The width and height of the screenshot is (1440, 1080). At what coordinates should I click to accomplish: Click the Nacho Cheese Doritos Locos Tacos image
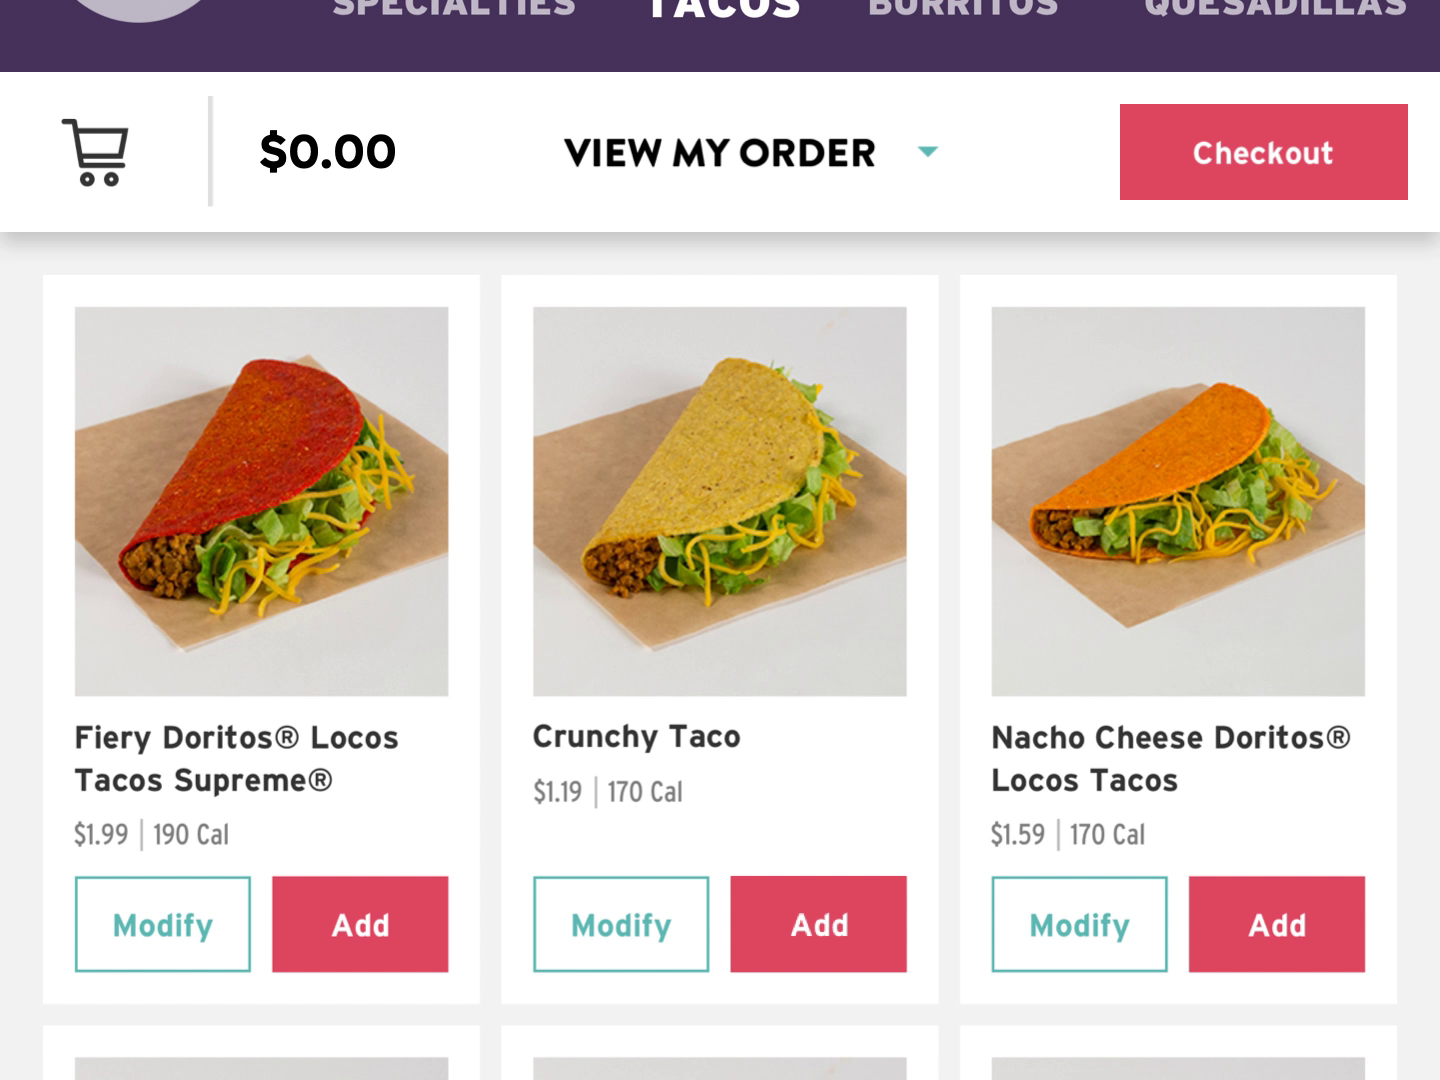pos(1177,500)
